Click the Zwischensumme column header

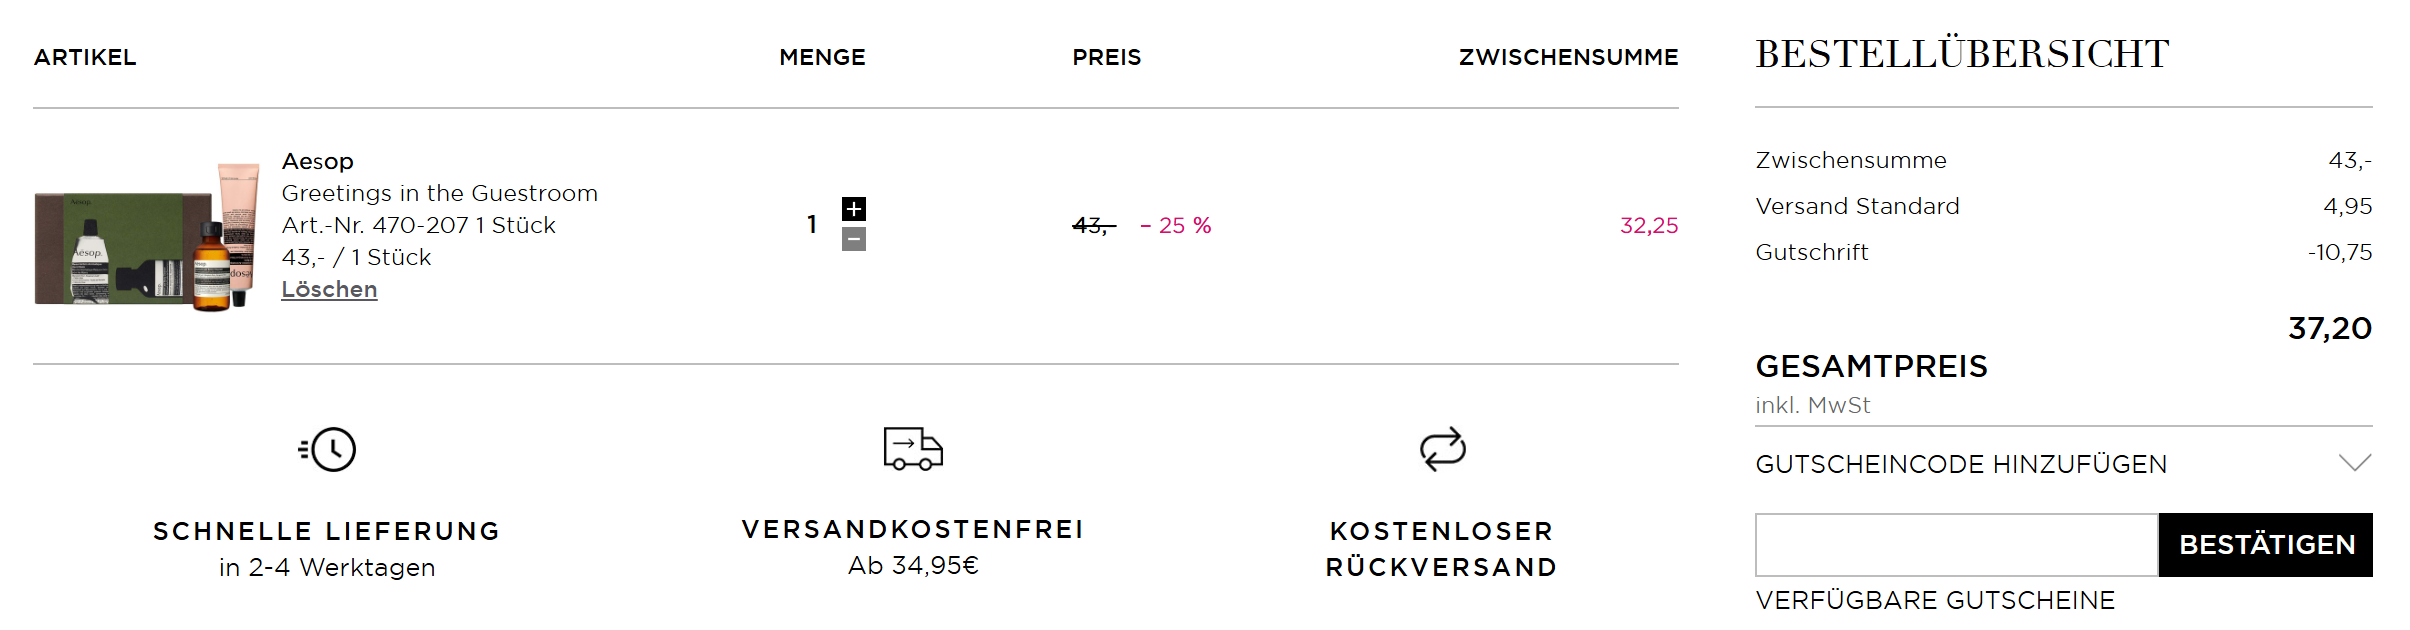click(1568, 57)
